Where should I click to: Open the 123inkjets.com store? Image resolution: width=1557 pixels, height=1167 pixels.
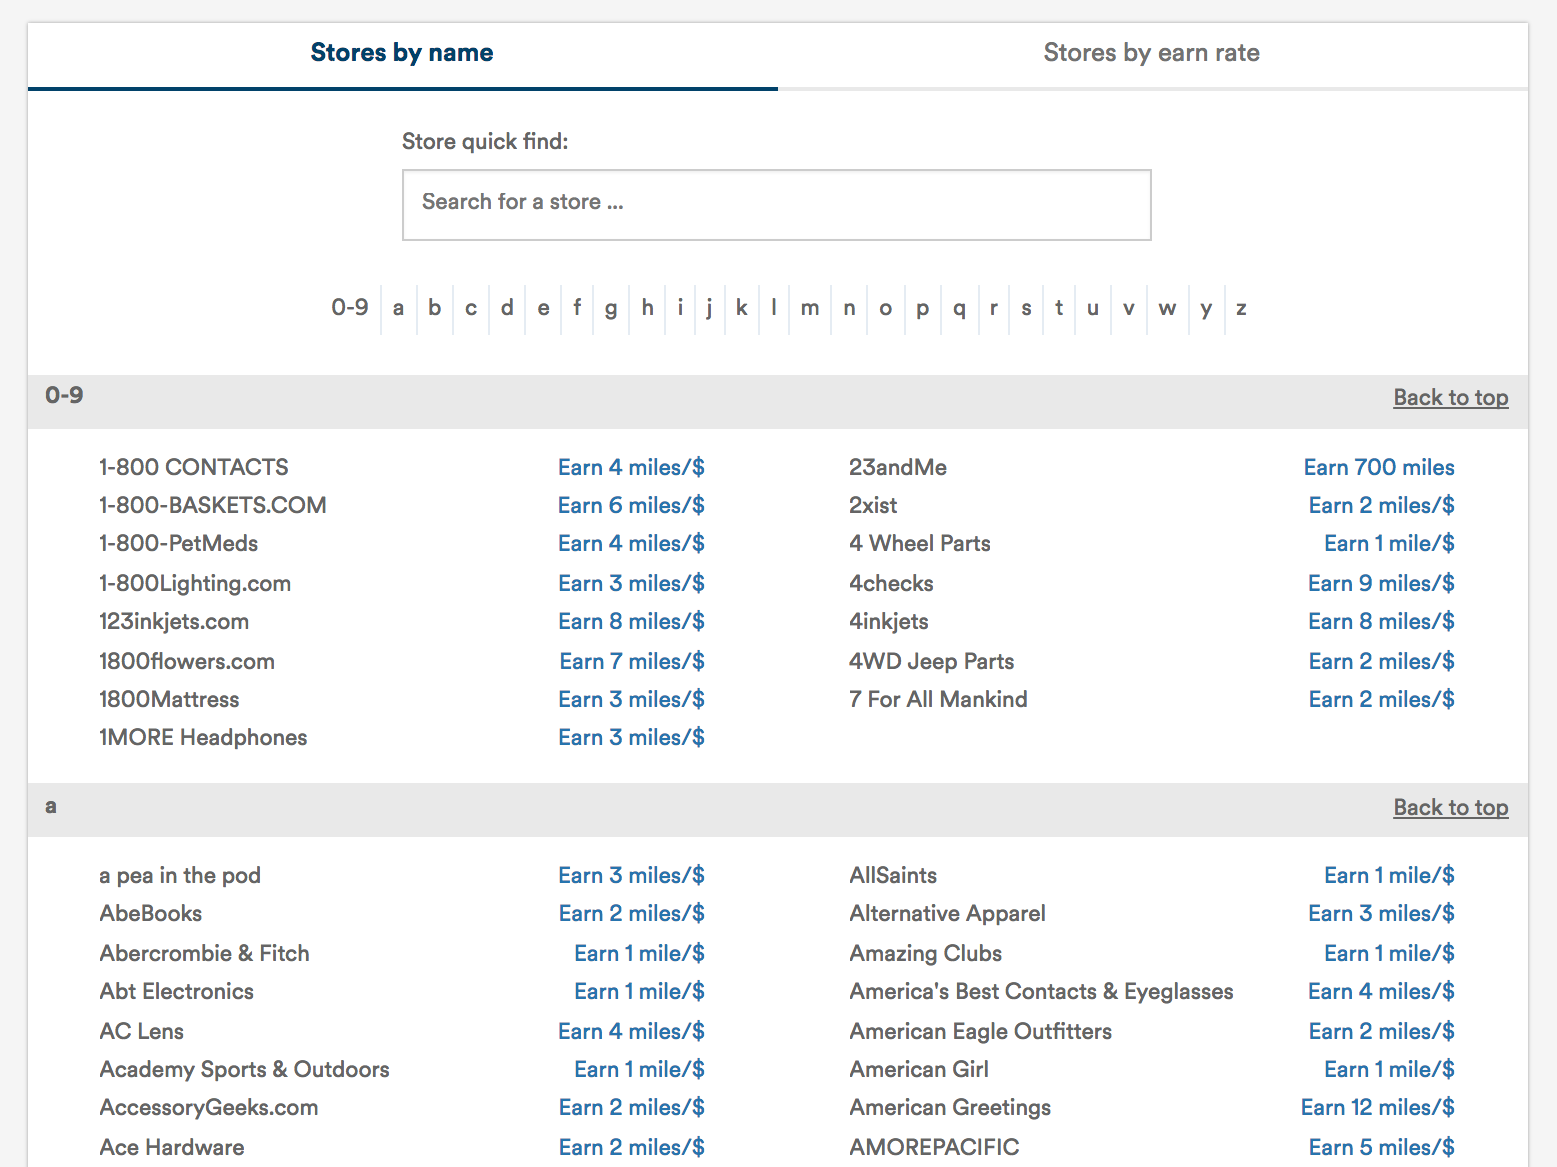click(x=174, y=621)
